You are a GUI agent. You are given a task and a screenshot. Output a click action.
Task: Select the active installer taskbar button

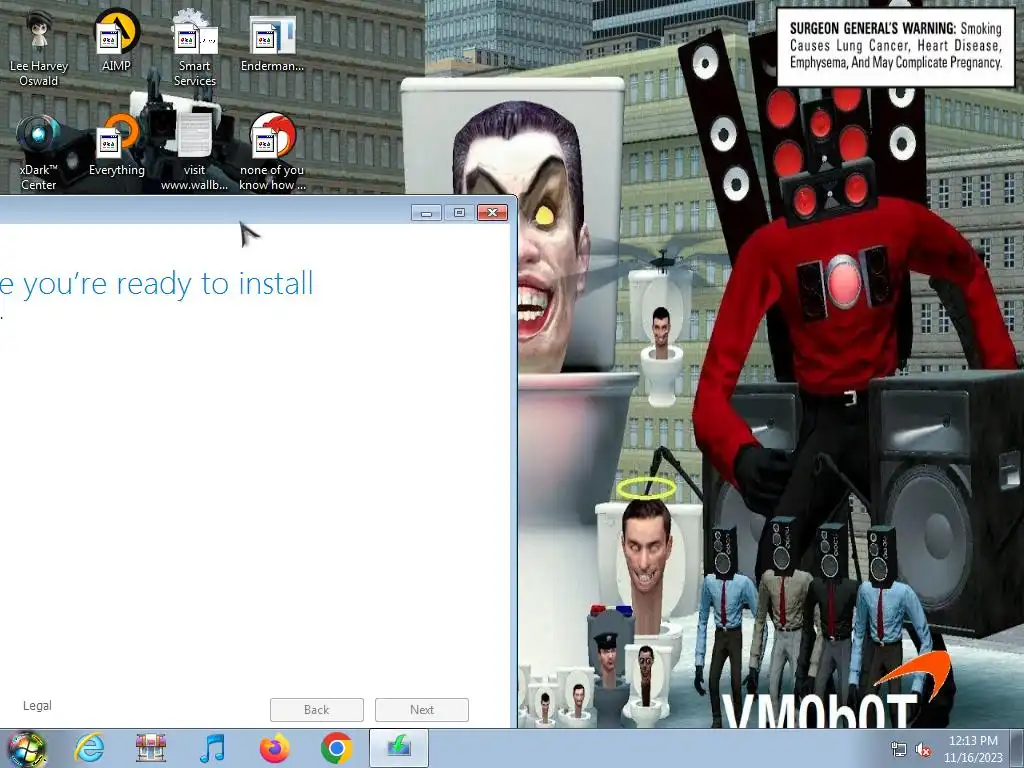(x=399, y=748)
